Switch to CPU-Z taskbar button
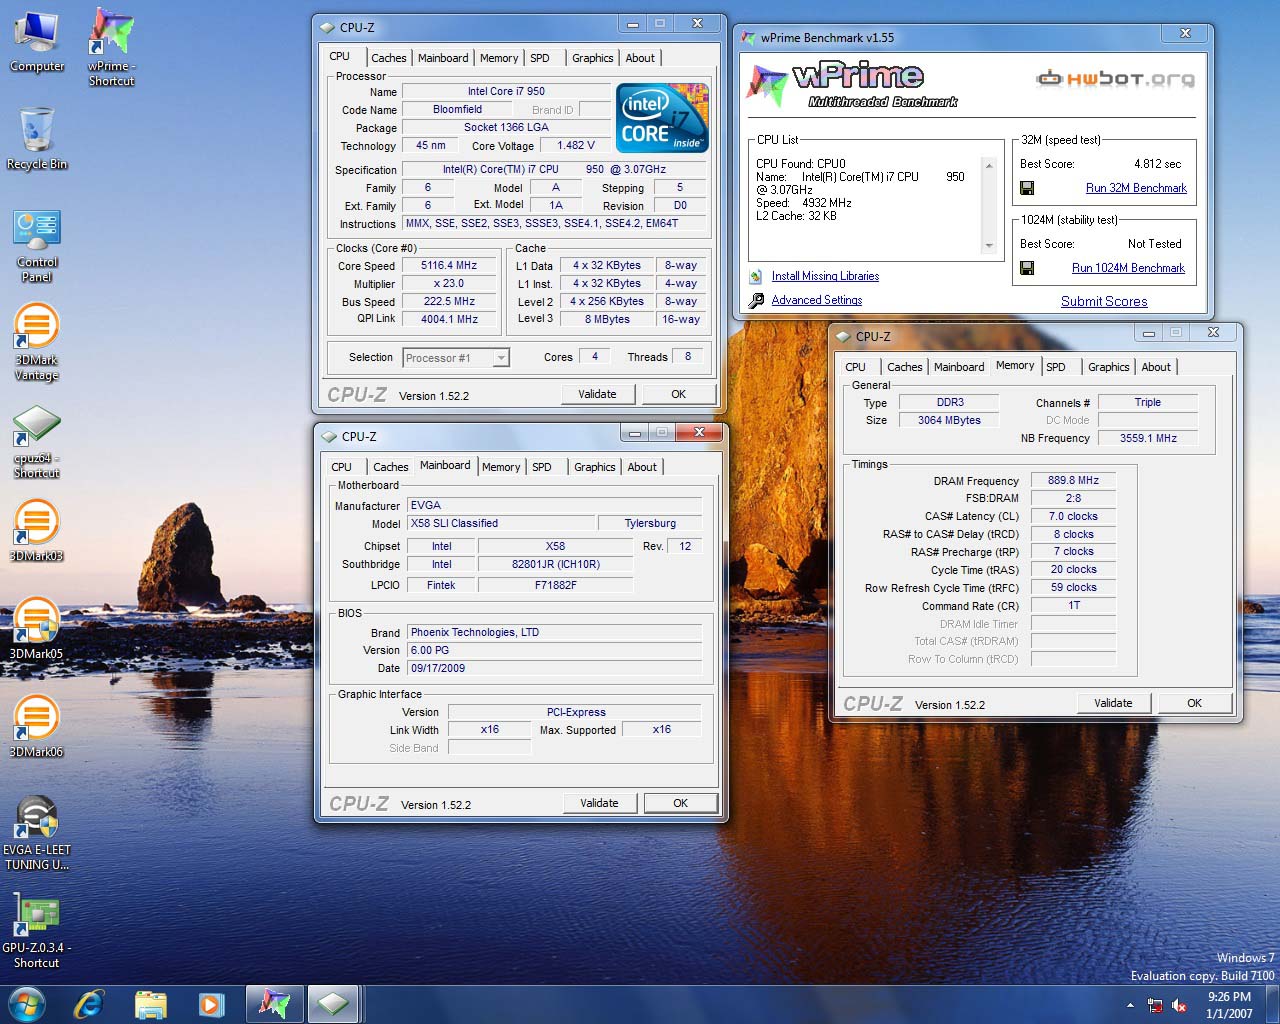The height and width of the screenshot is (1024, 1280). (333, 1004)
